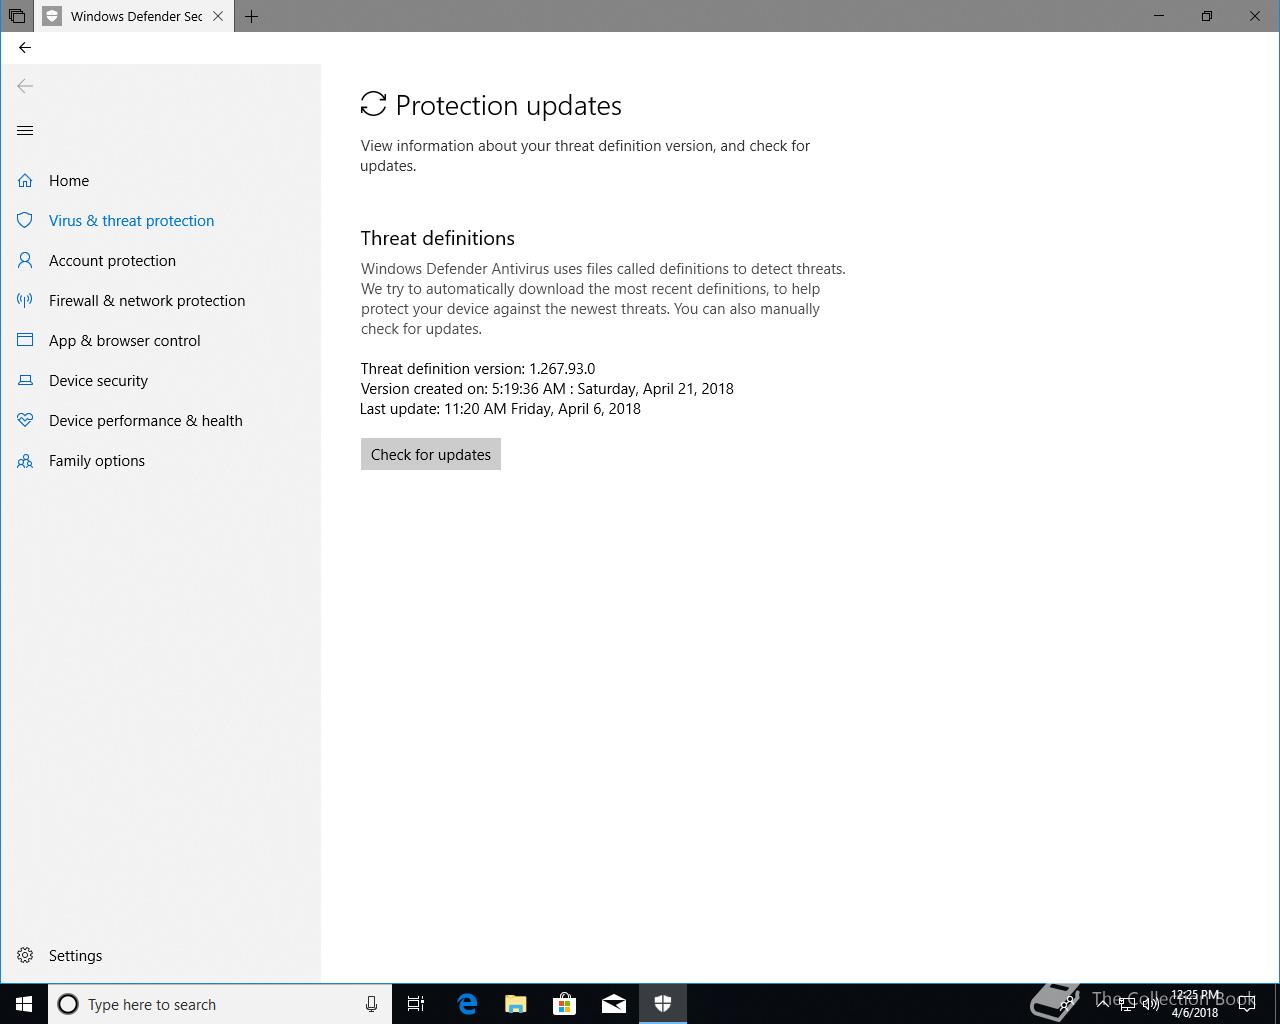Open Device security label

click(x=98, y=381)
